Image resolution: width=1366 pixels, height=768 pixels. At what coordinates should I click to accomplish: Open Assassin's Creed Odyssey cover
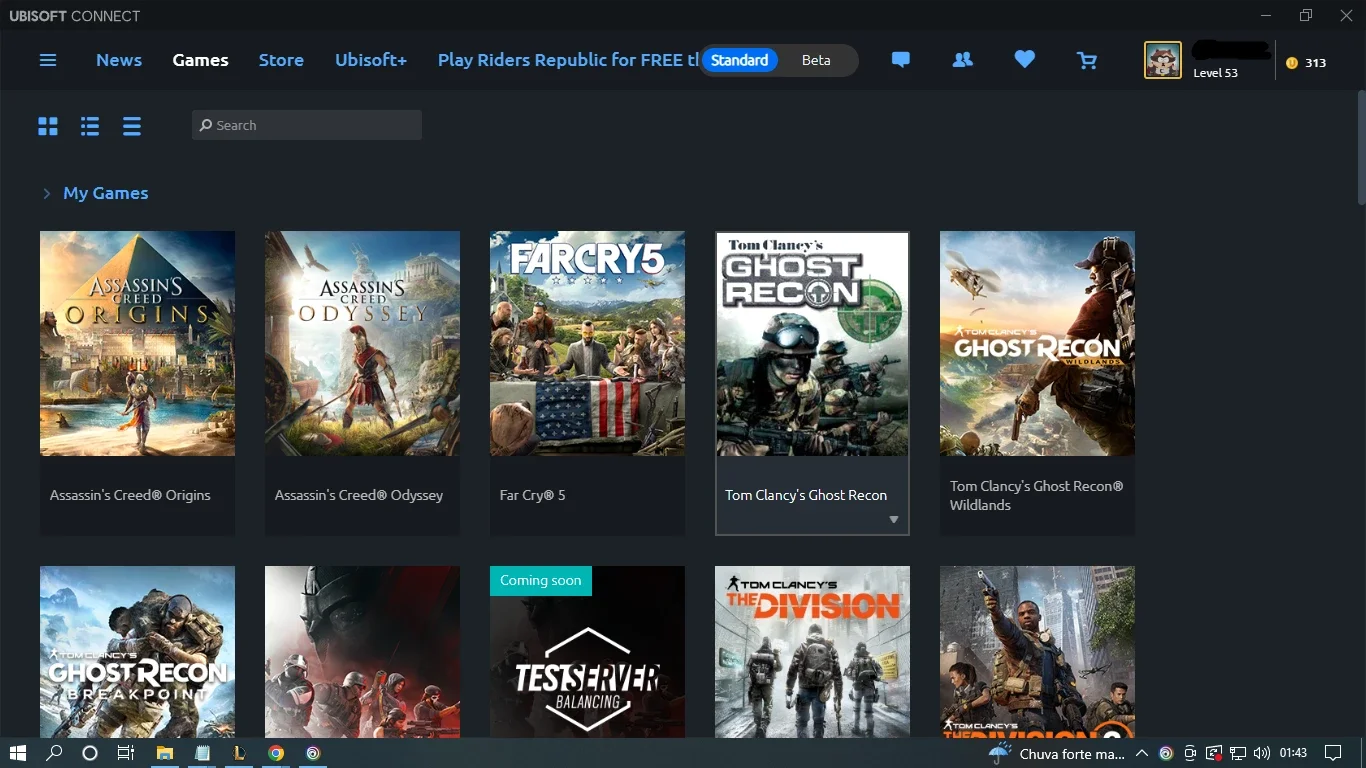coord(362,344)
